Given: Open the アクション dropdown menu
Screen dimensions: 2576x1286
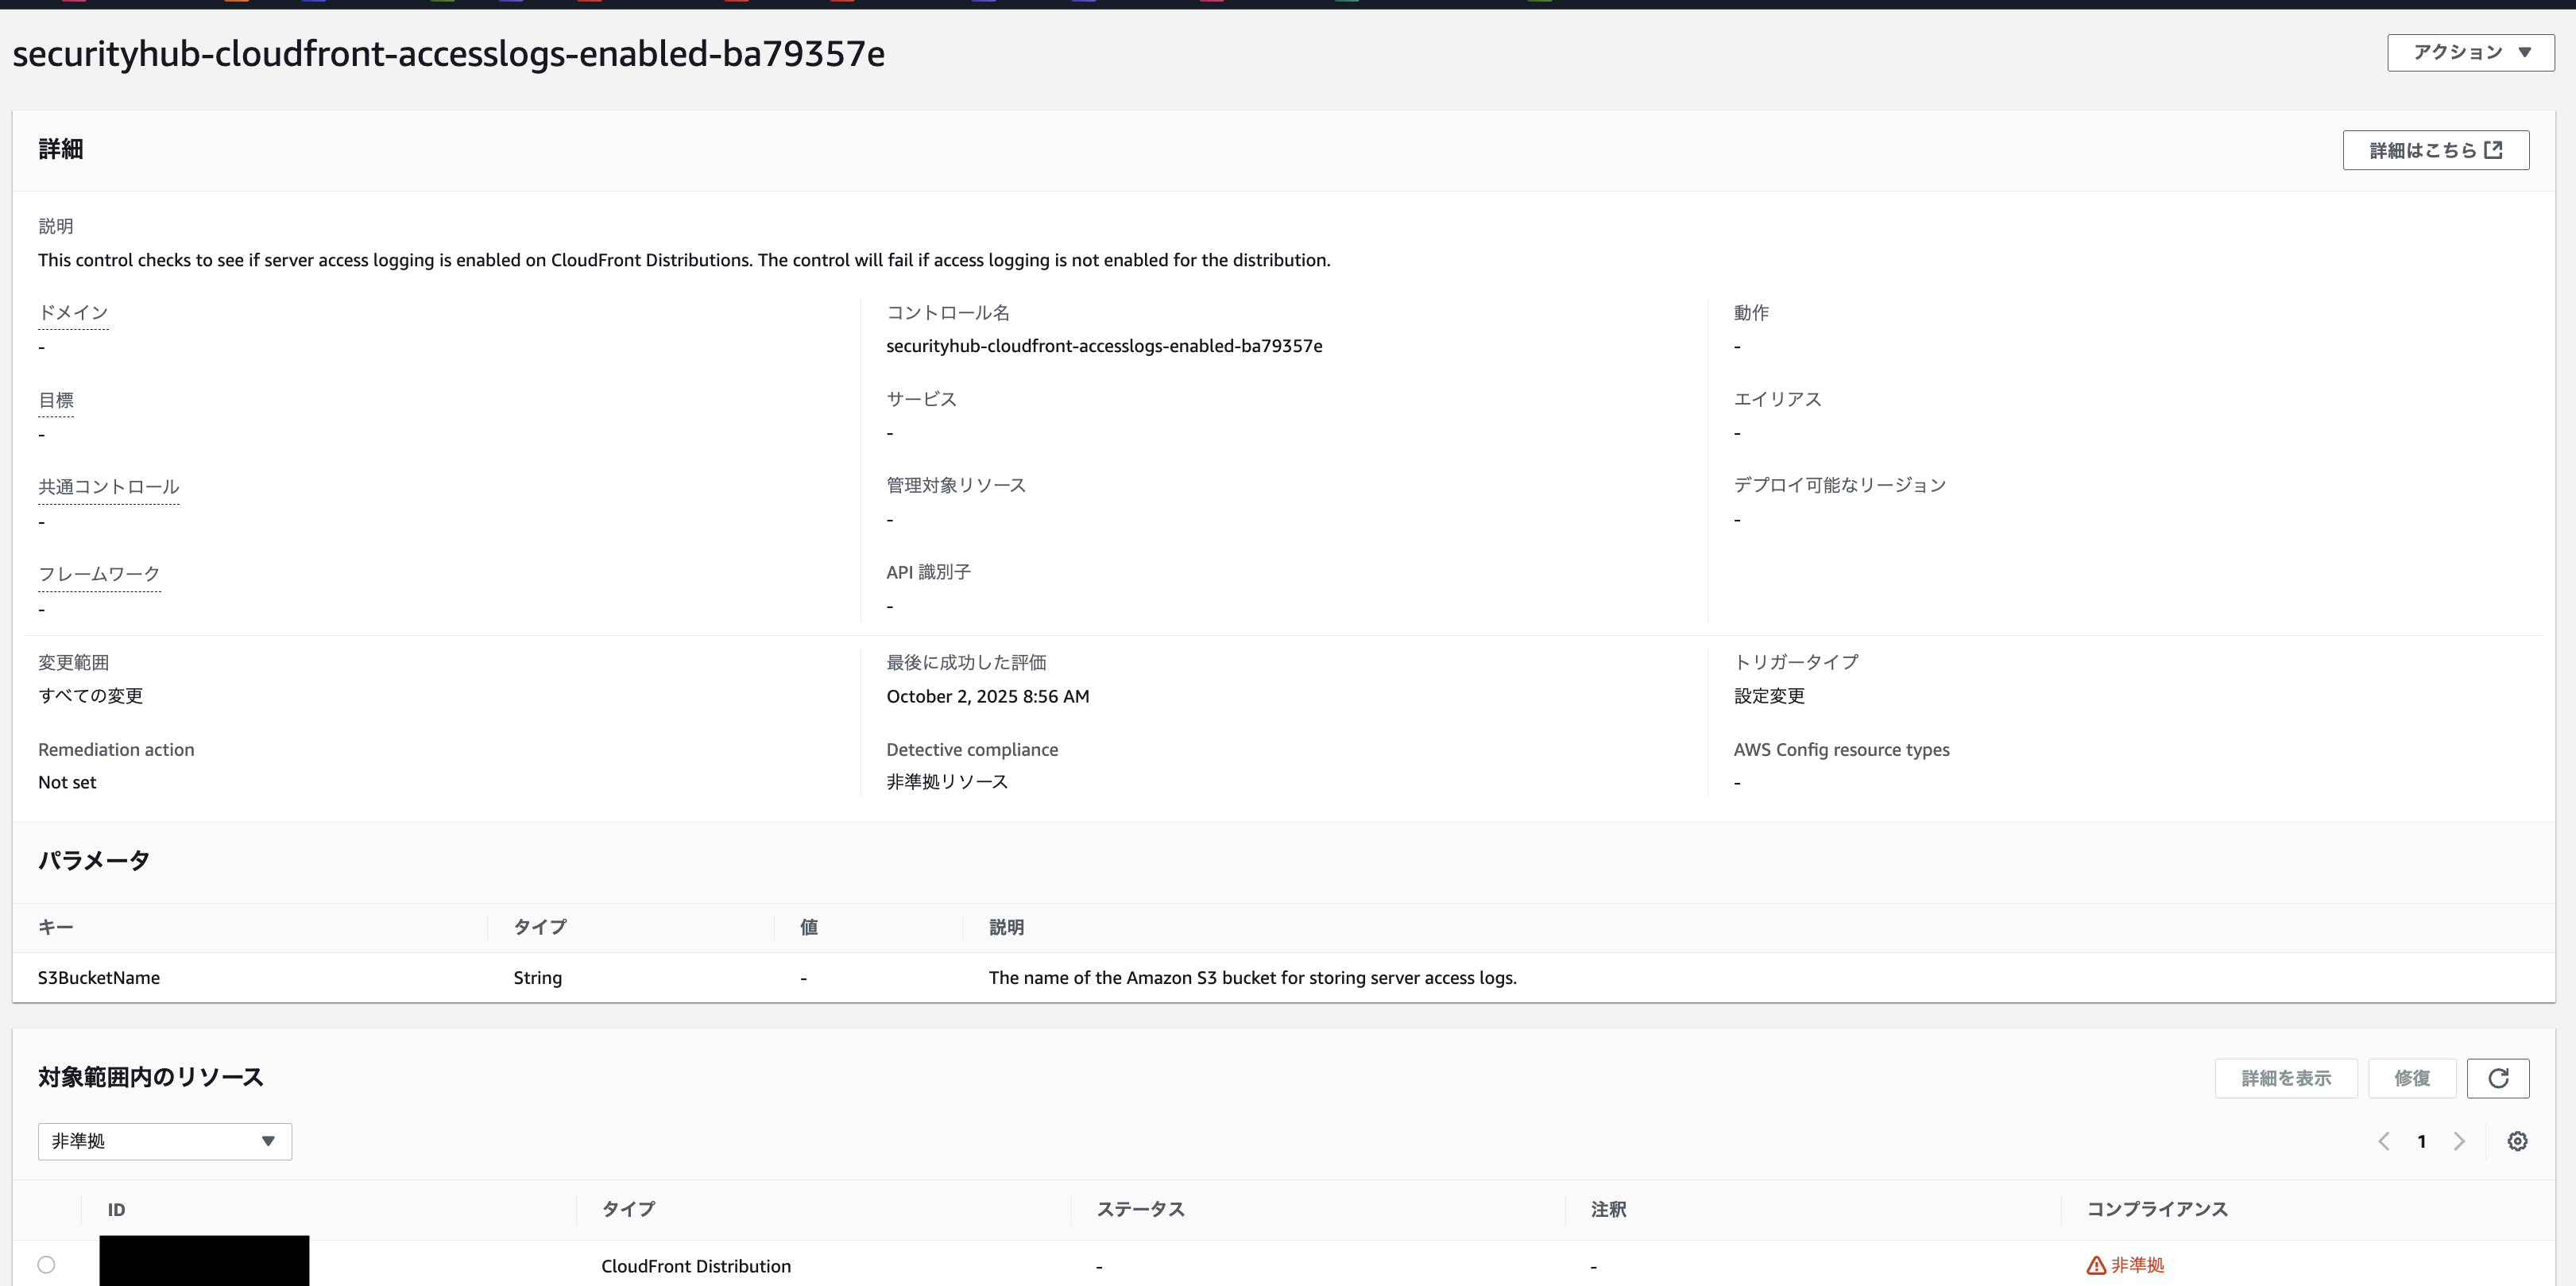Looking at the screenshot, I should (2470, 53).
